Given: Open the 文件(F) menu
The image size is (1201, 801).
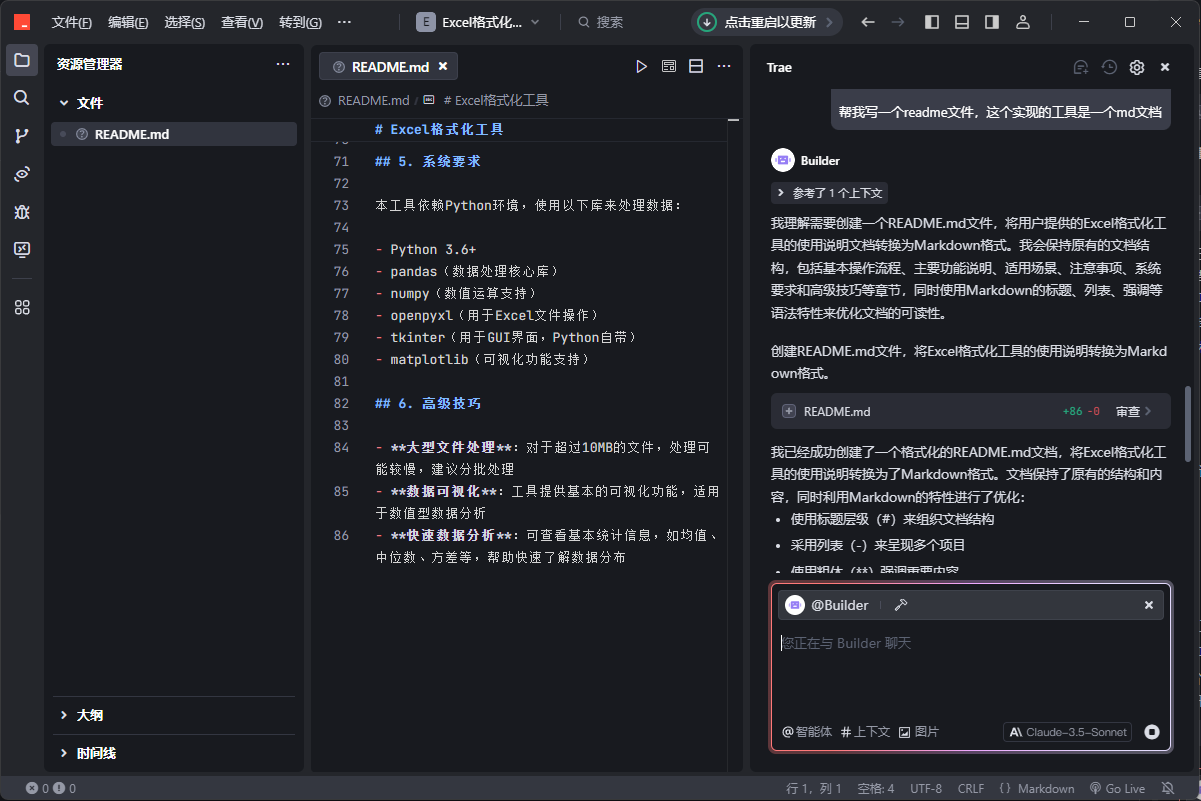Looking at the screenshot, I should (71, 22).
